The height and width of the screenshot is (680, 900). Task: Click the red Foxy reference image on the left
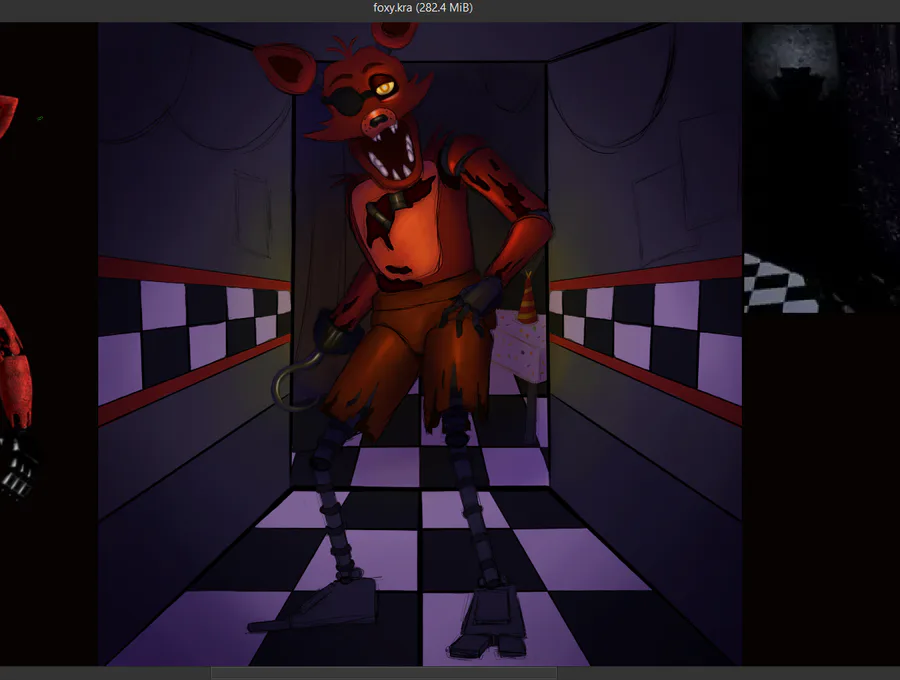point(18,298)
